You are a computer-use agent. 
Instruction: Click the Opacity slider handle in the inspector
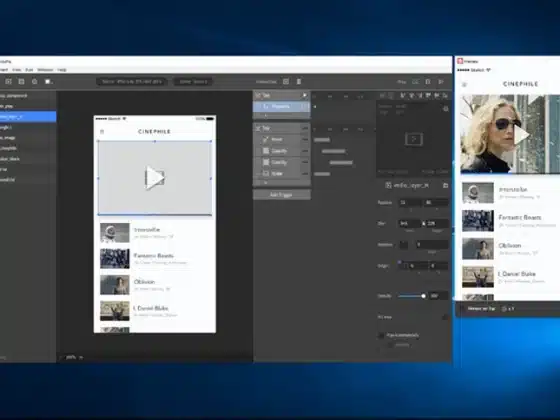coord(423,296)
